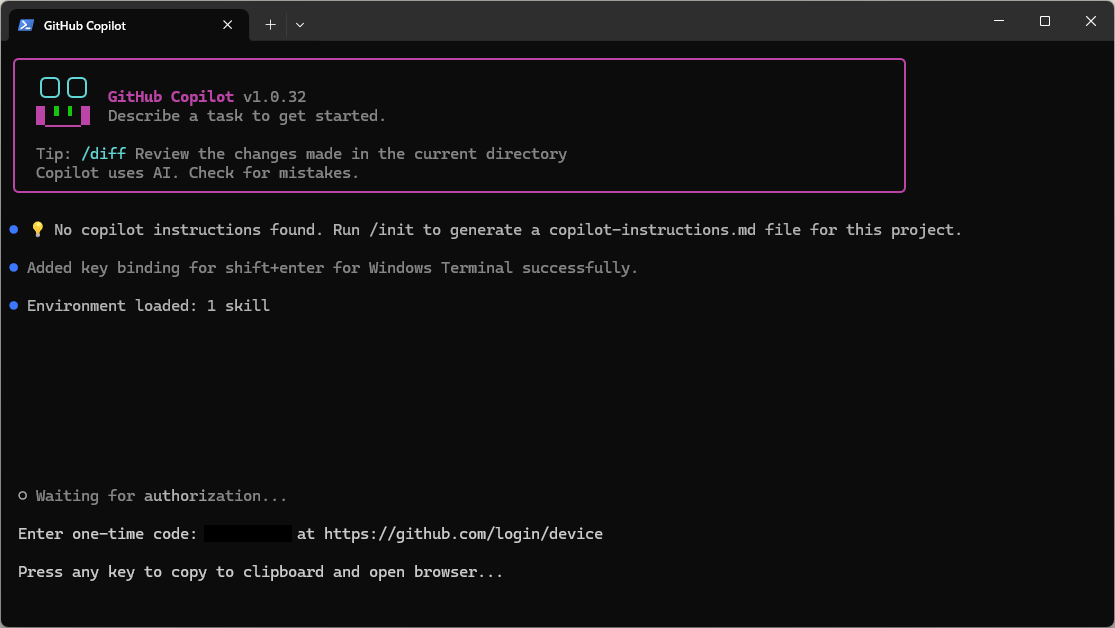Viewport: 1115px width, 628px height.
Task: Click the pink GitHub Copilot heading
Action: click(x=170, y=97)
